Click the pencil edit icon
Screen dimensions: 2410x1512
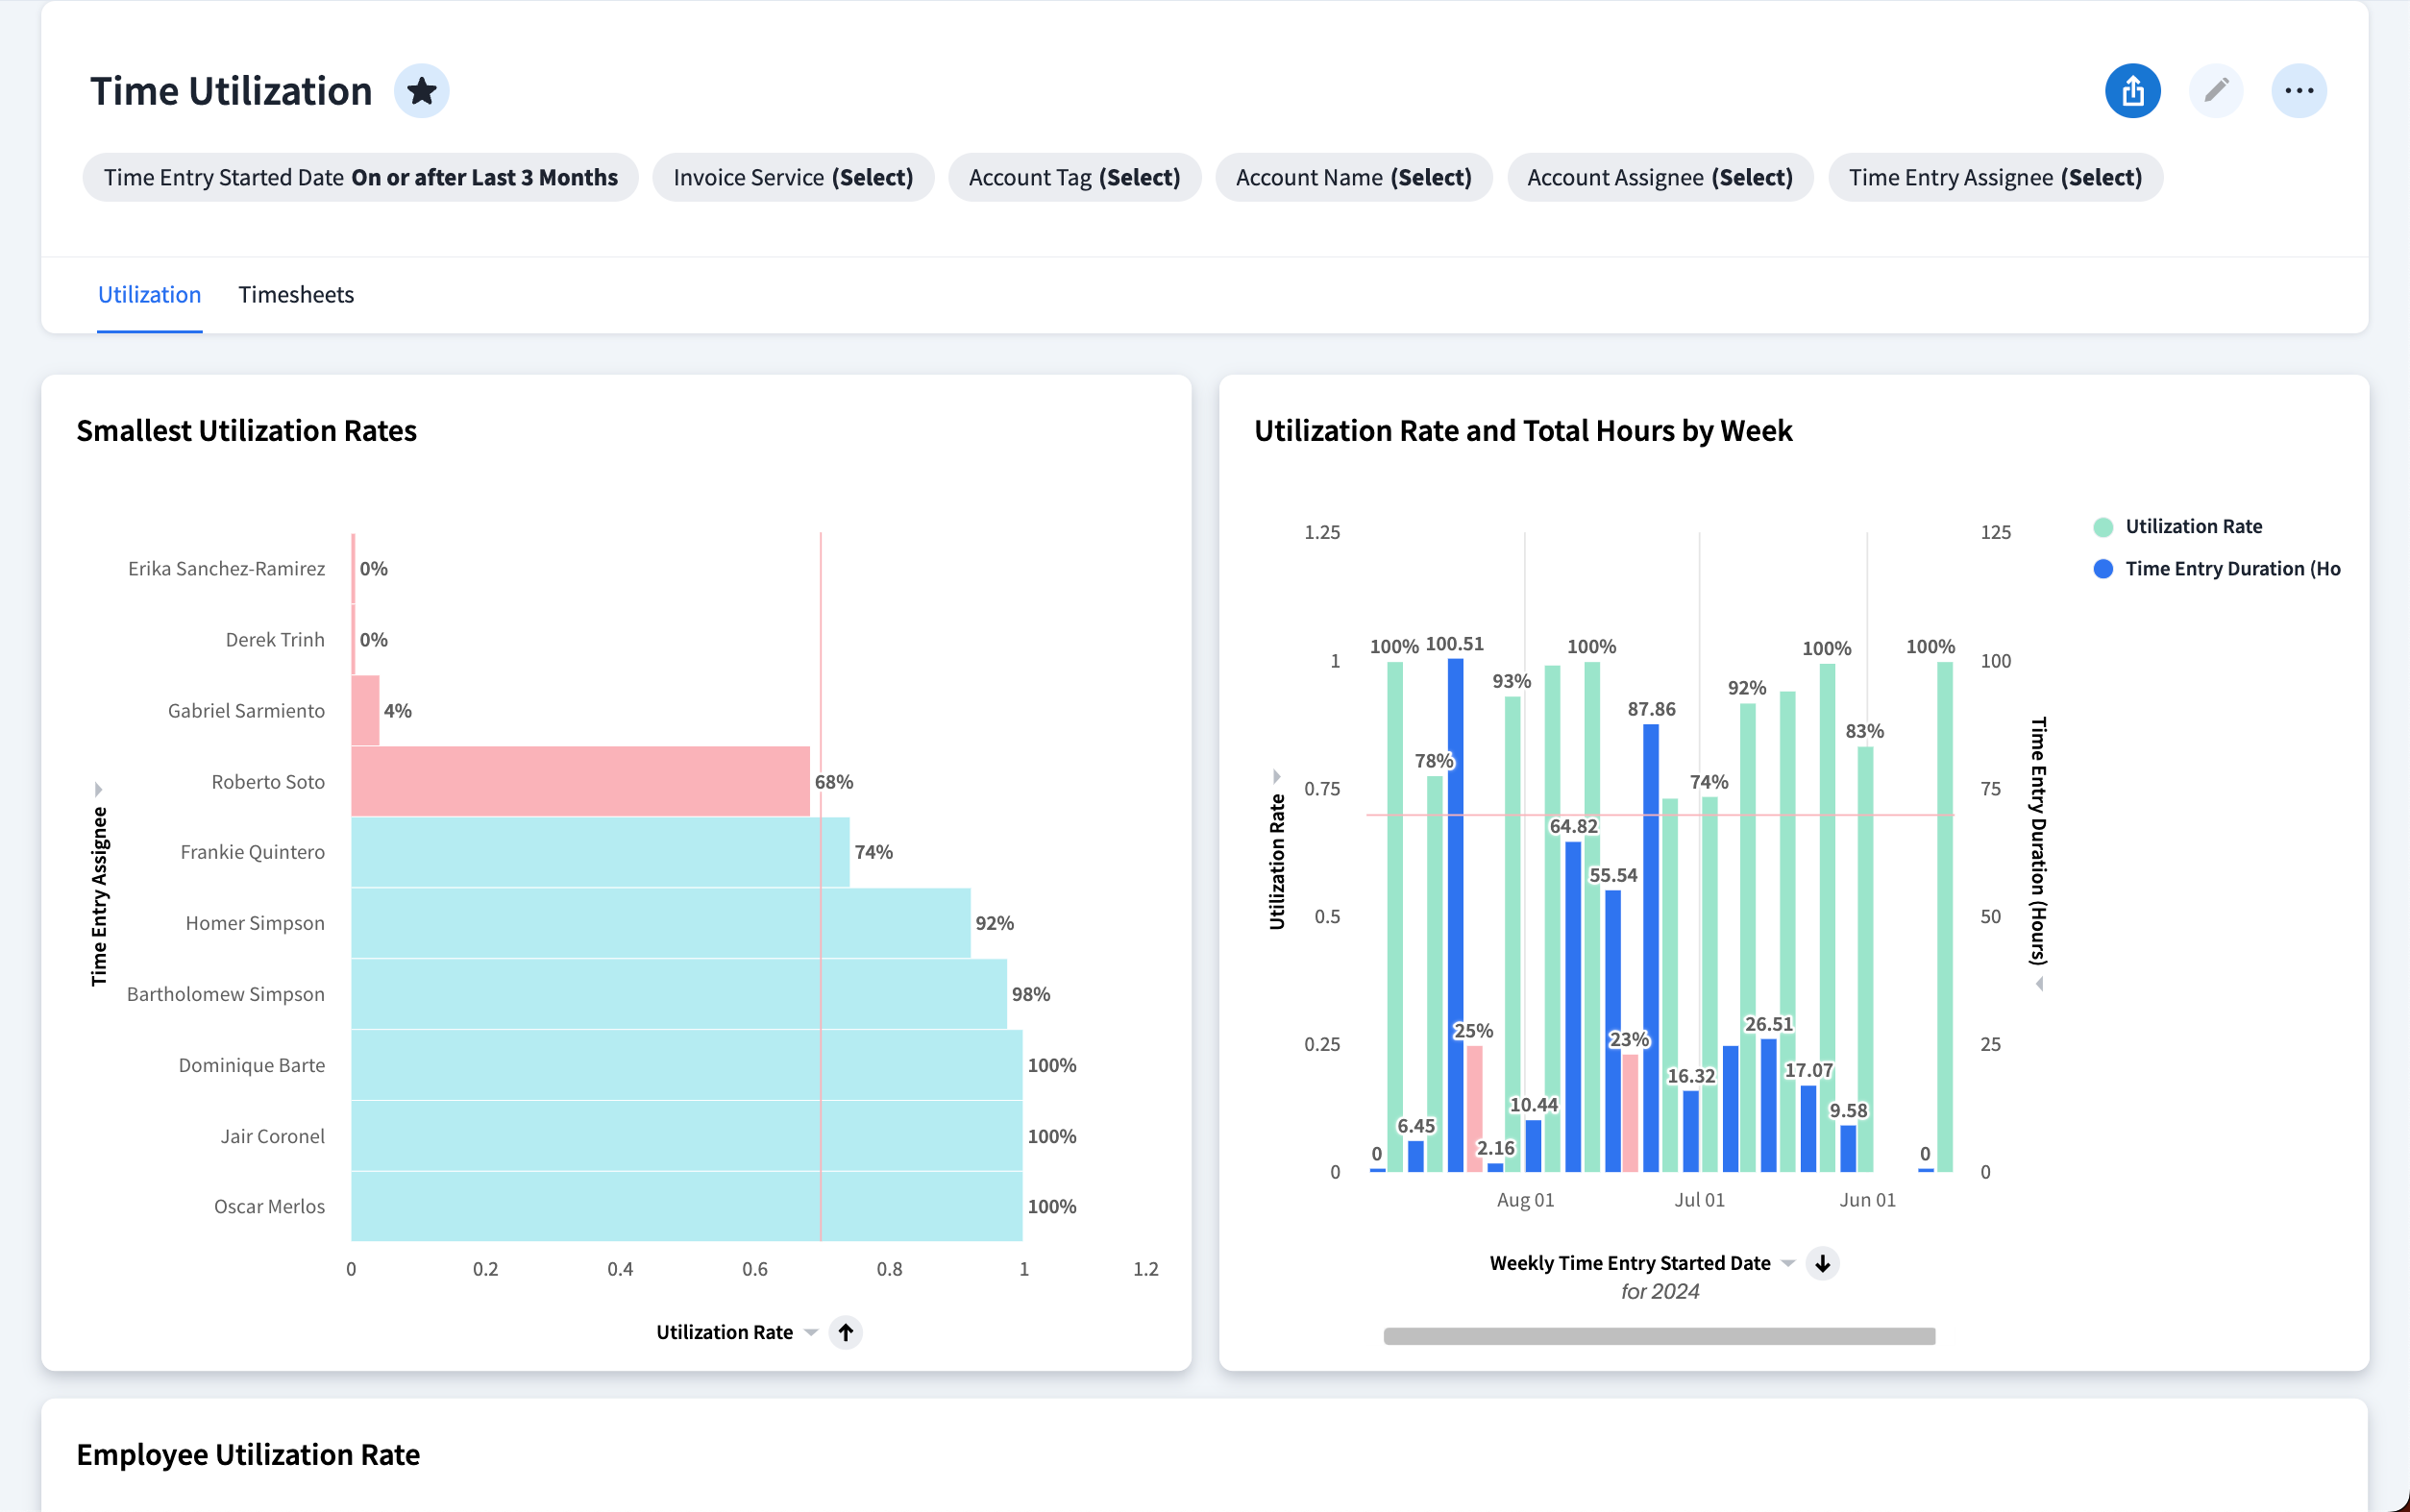2215,91
